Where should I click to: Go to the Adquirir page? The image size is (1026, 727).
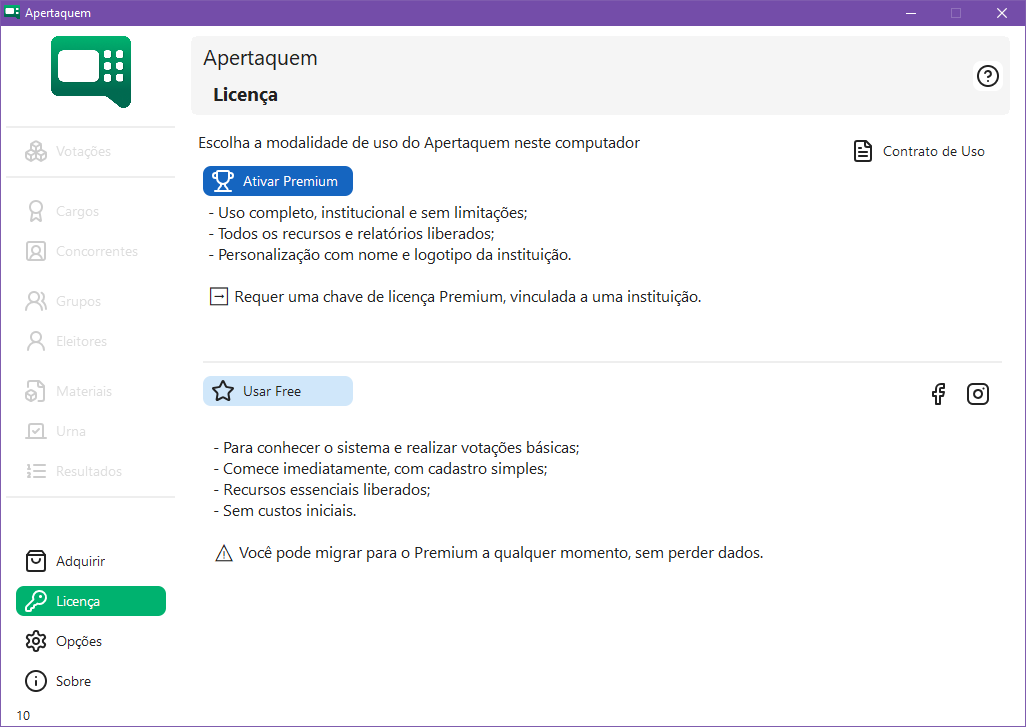tap(90, 561)
